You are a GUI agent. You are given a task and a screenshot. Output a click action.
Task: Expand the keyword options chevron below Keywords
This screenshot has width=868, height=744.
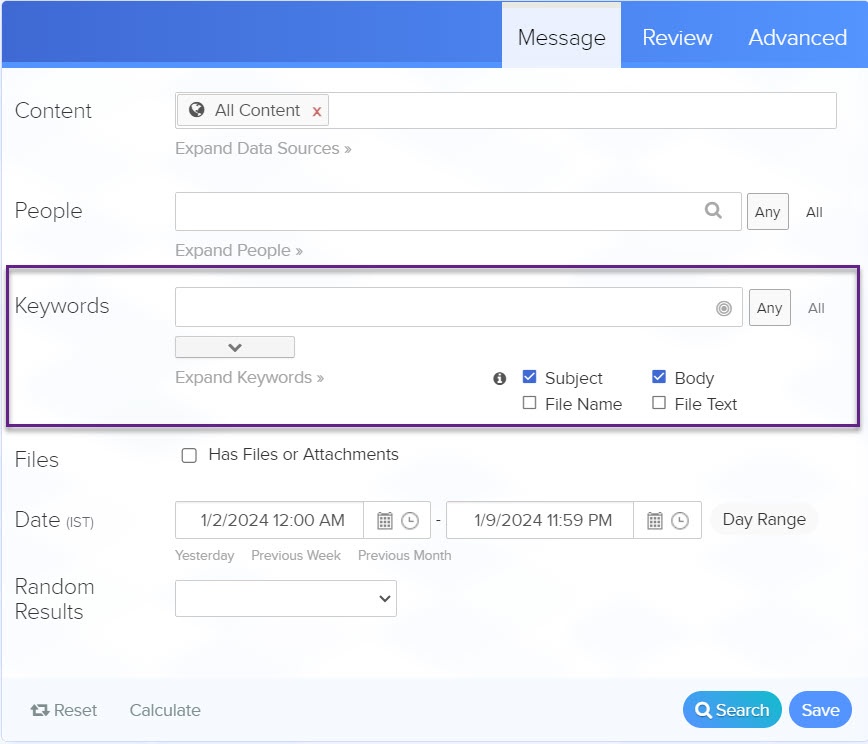[234, 346]
